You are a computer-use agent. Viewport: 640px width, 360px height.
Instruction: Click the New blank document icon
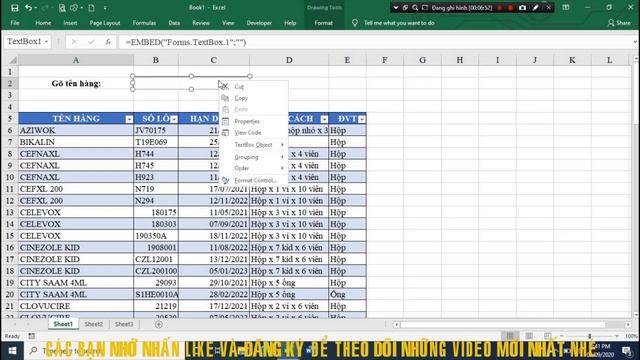[x=91, y=8]
